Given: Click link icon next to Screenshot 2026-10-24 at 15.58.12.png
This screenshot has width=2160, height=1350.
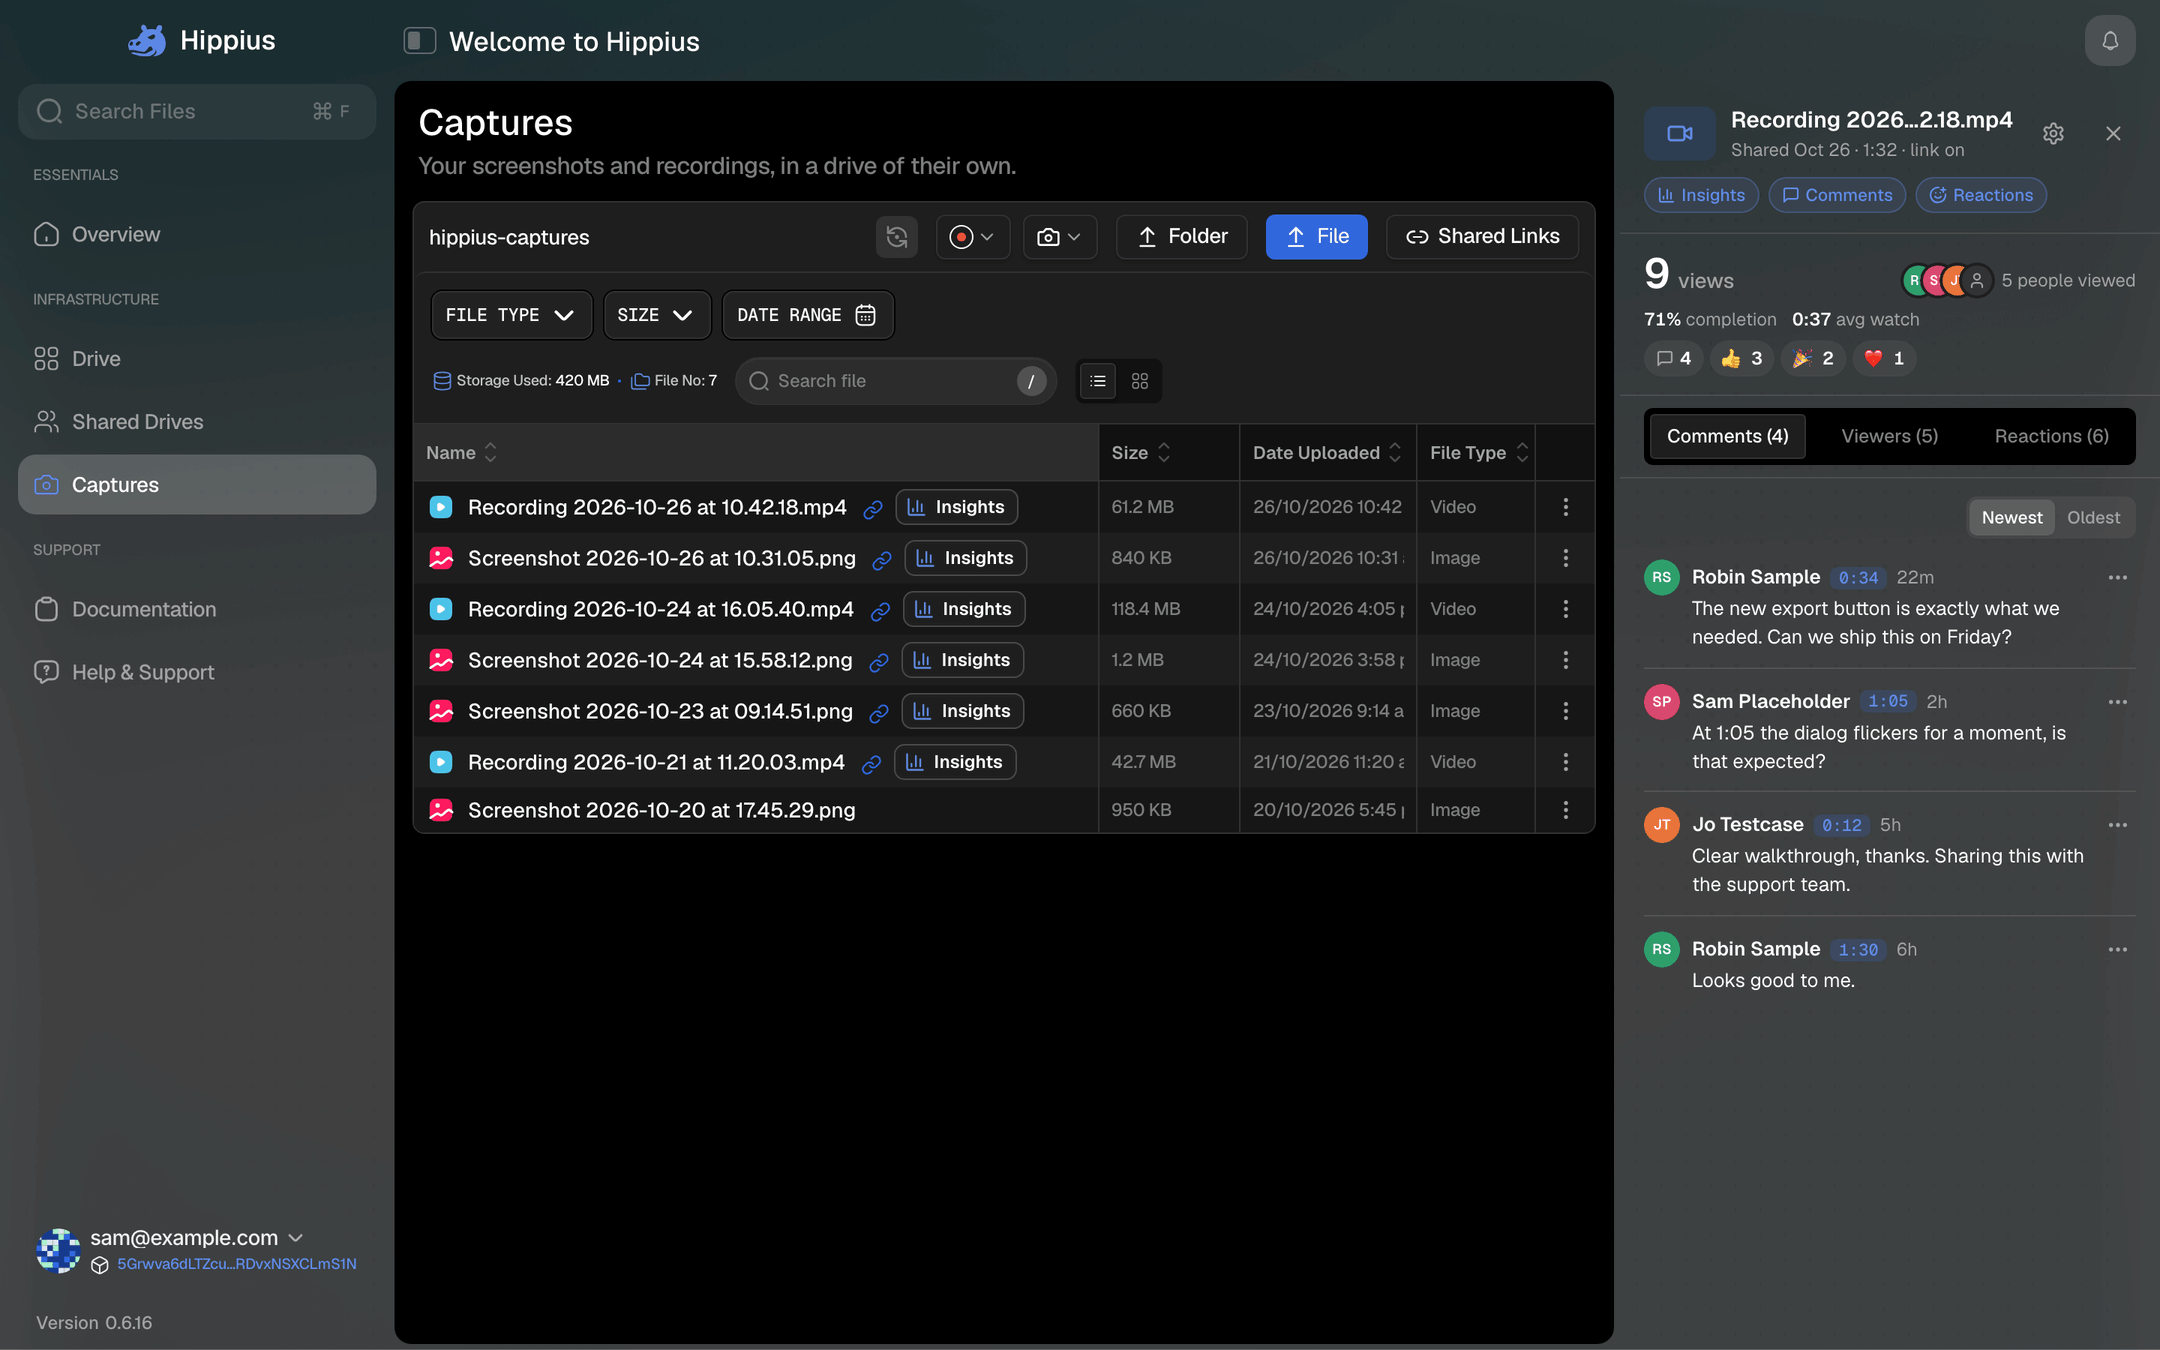Looking at the screenshot, I should 879,661.
